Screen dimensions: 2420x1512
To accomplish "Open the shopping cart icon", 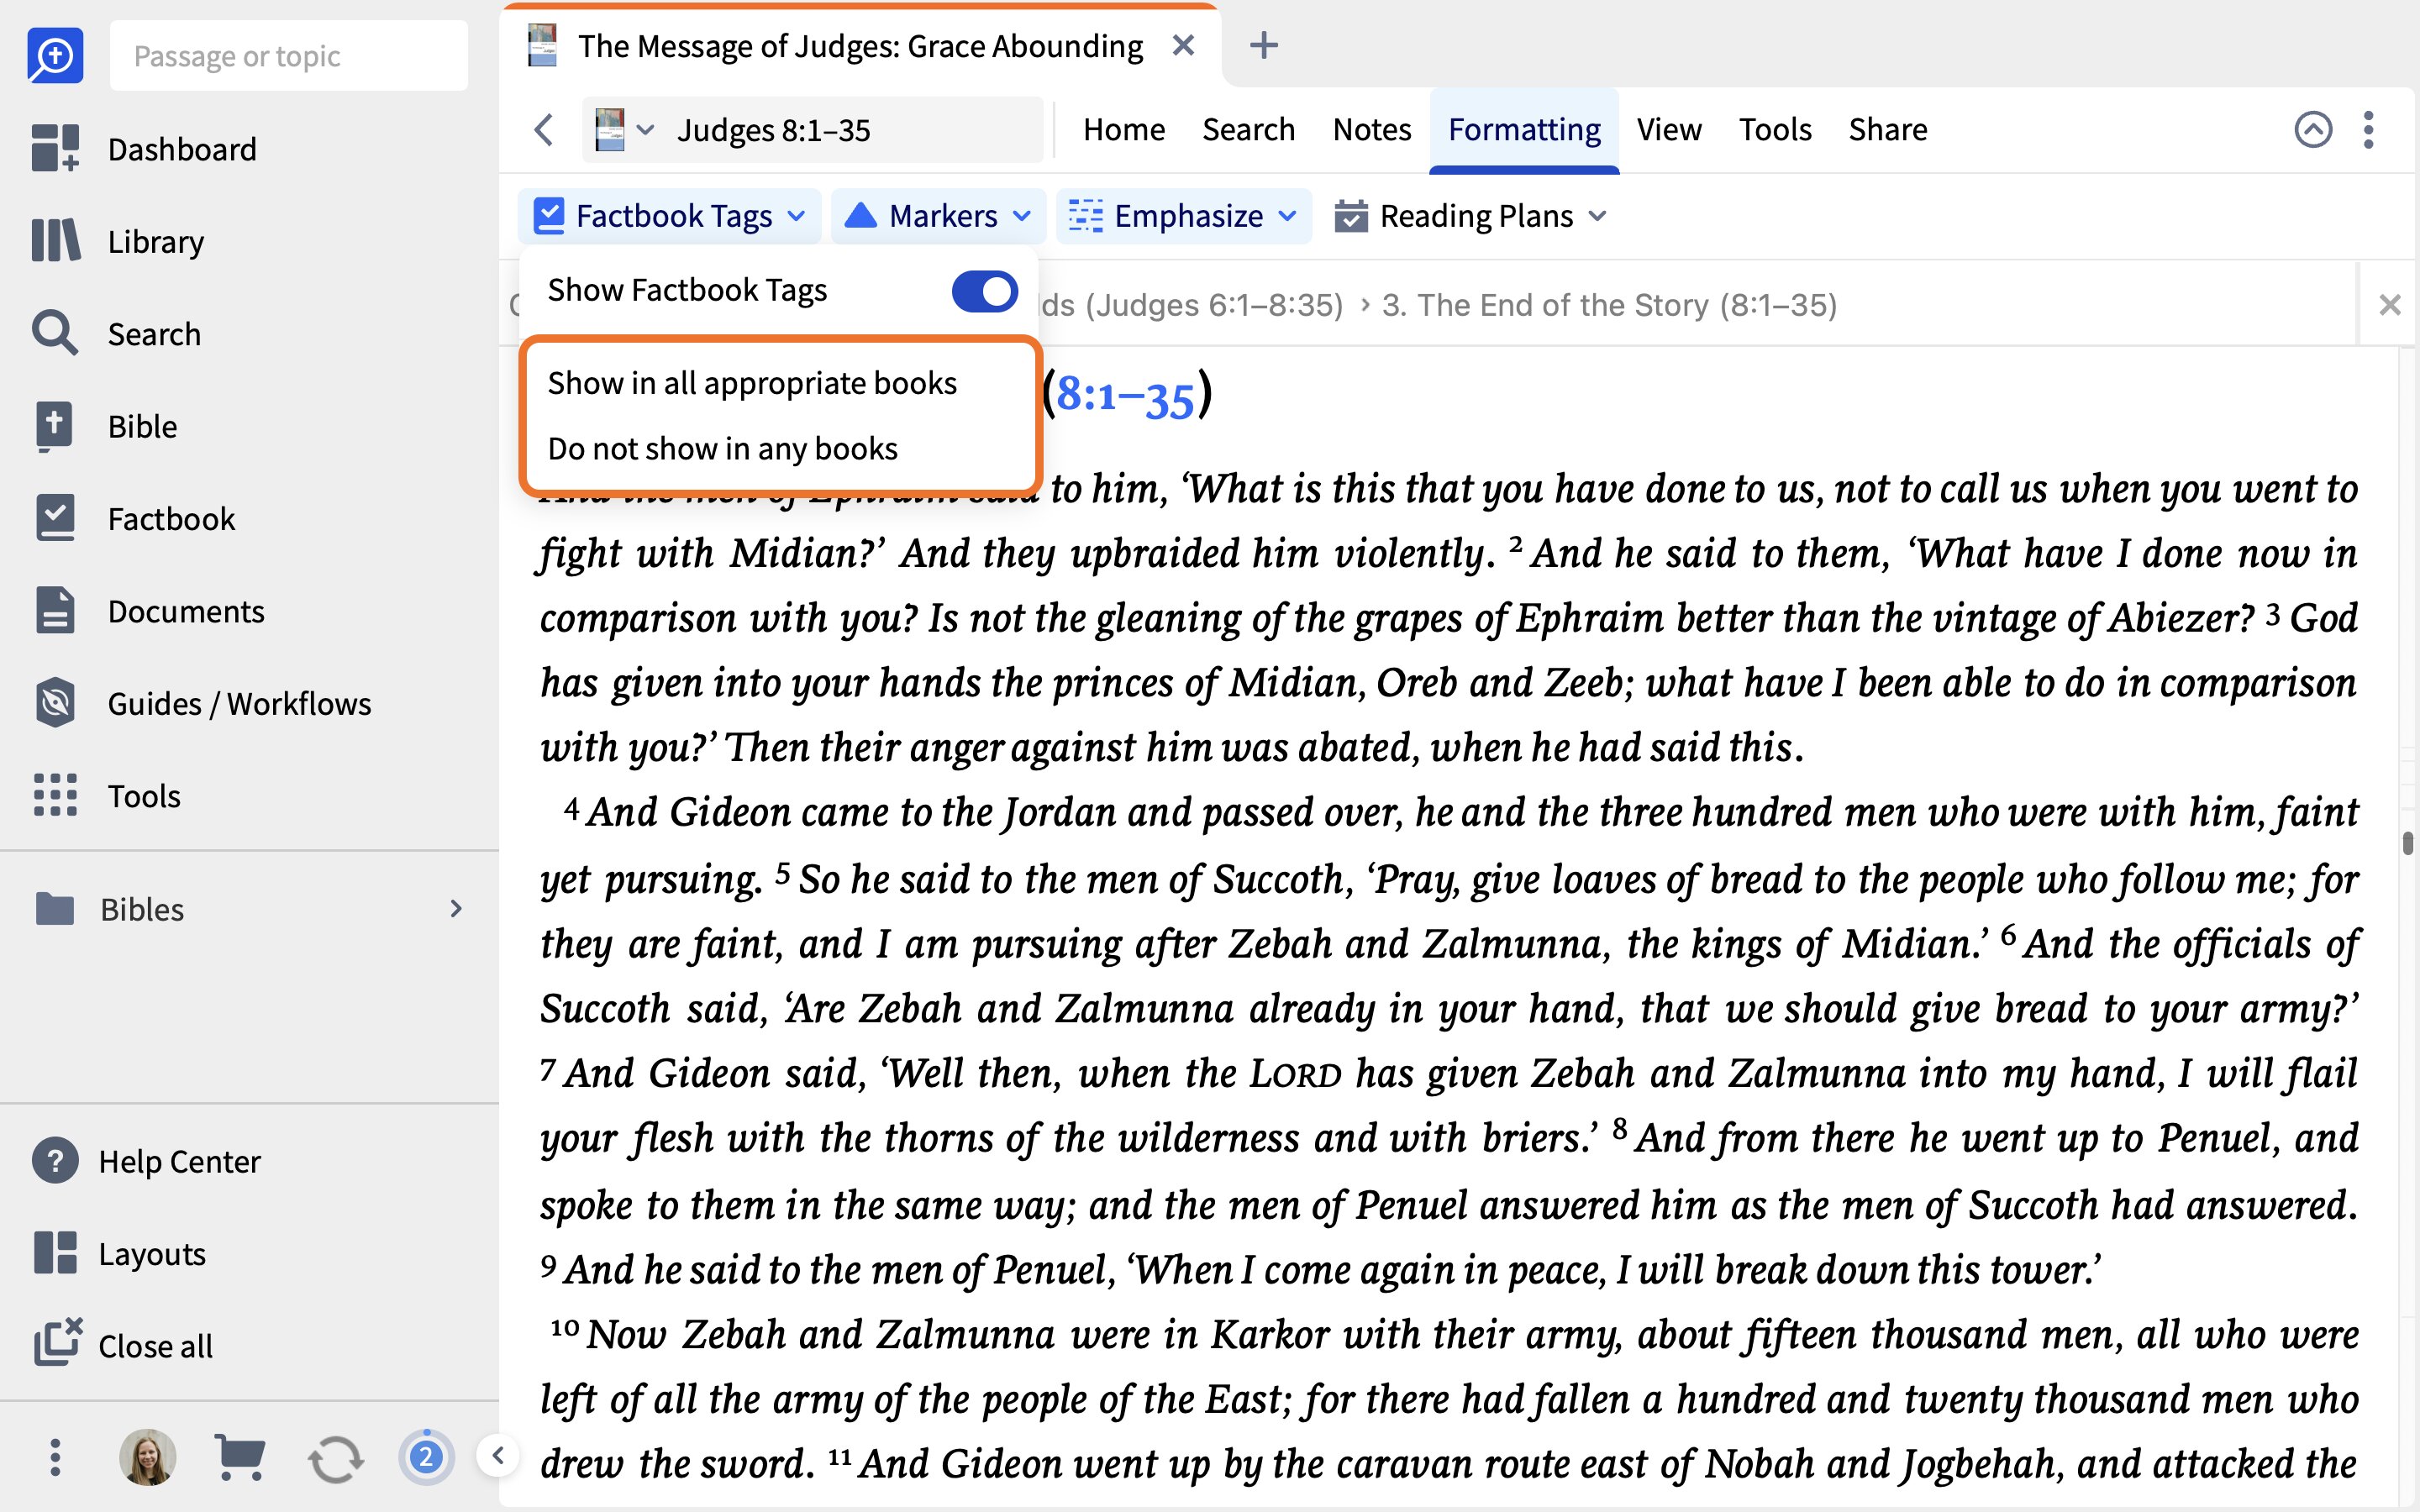I will tap(240, 1457).
